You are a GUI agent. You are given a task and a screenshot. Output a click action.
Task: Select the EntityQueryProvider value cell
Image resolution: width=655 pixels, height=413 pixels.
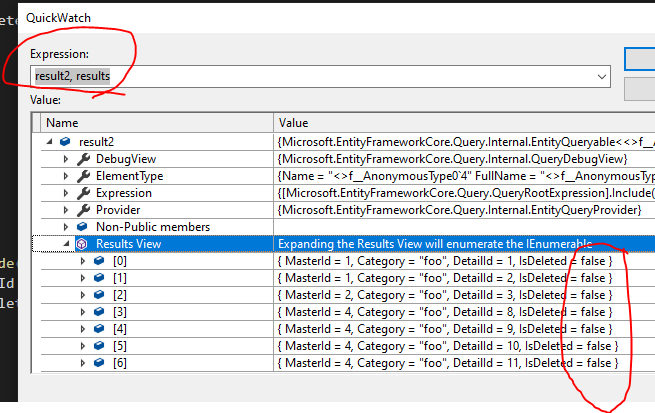[460, 210]
